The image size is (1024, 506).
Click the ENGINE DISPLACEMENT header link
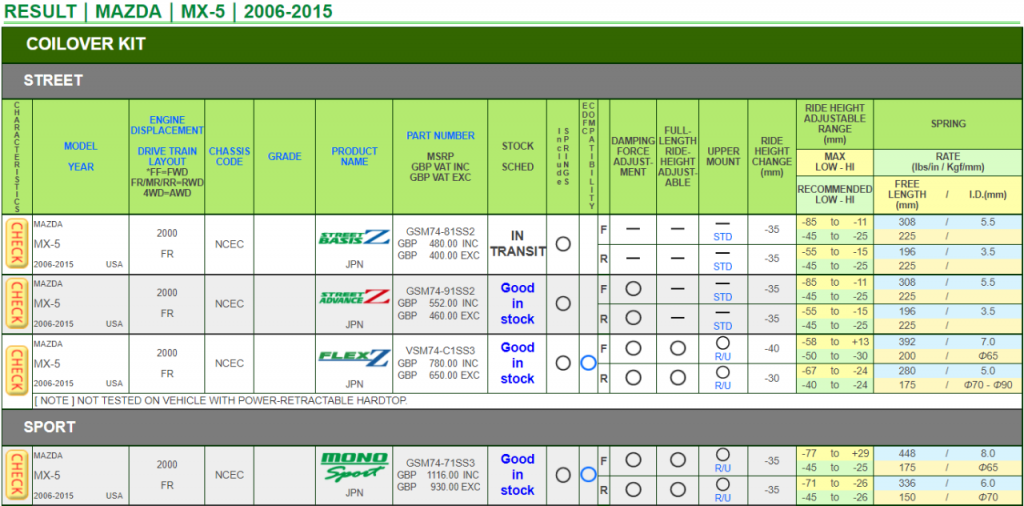pyautogui.click(x=167, y=125)
